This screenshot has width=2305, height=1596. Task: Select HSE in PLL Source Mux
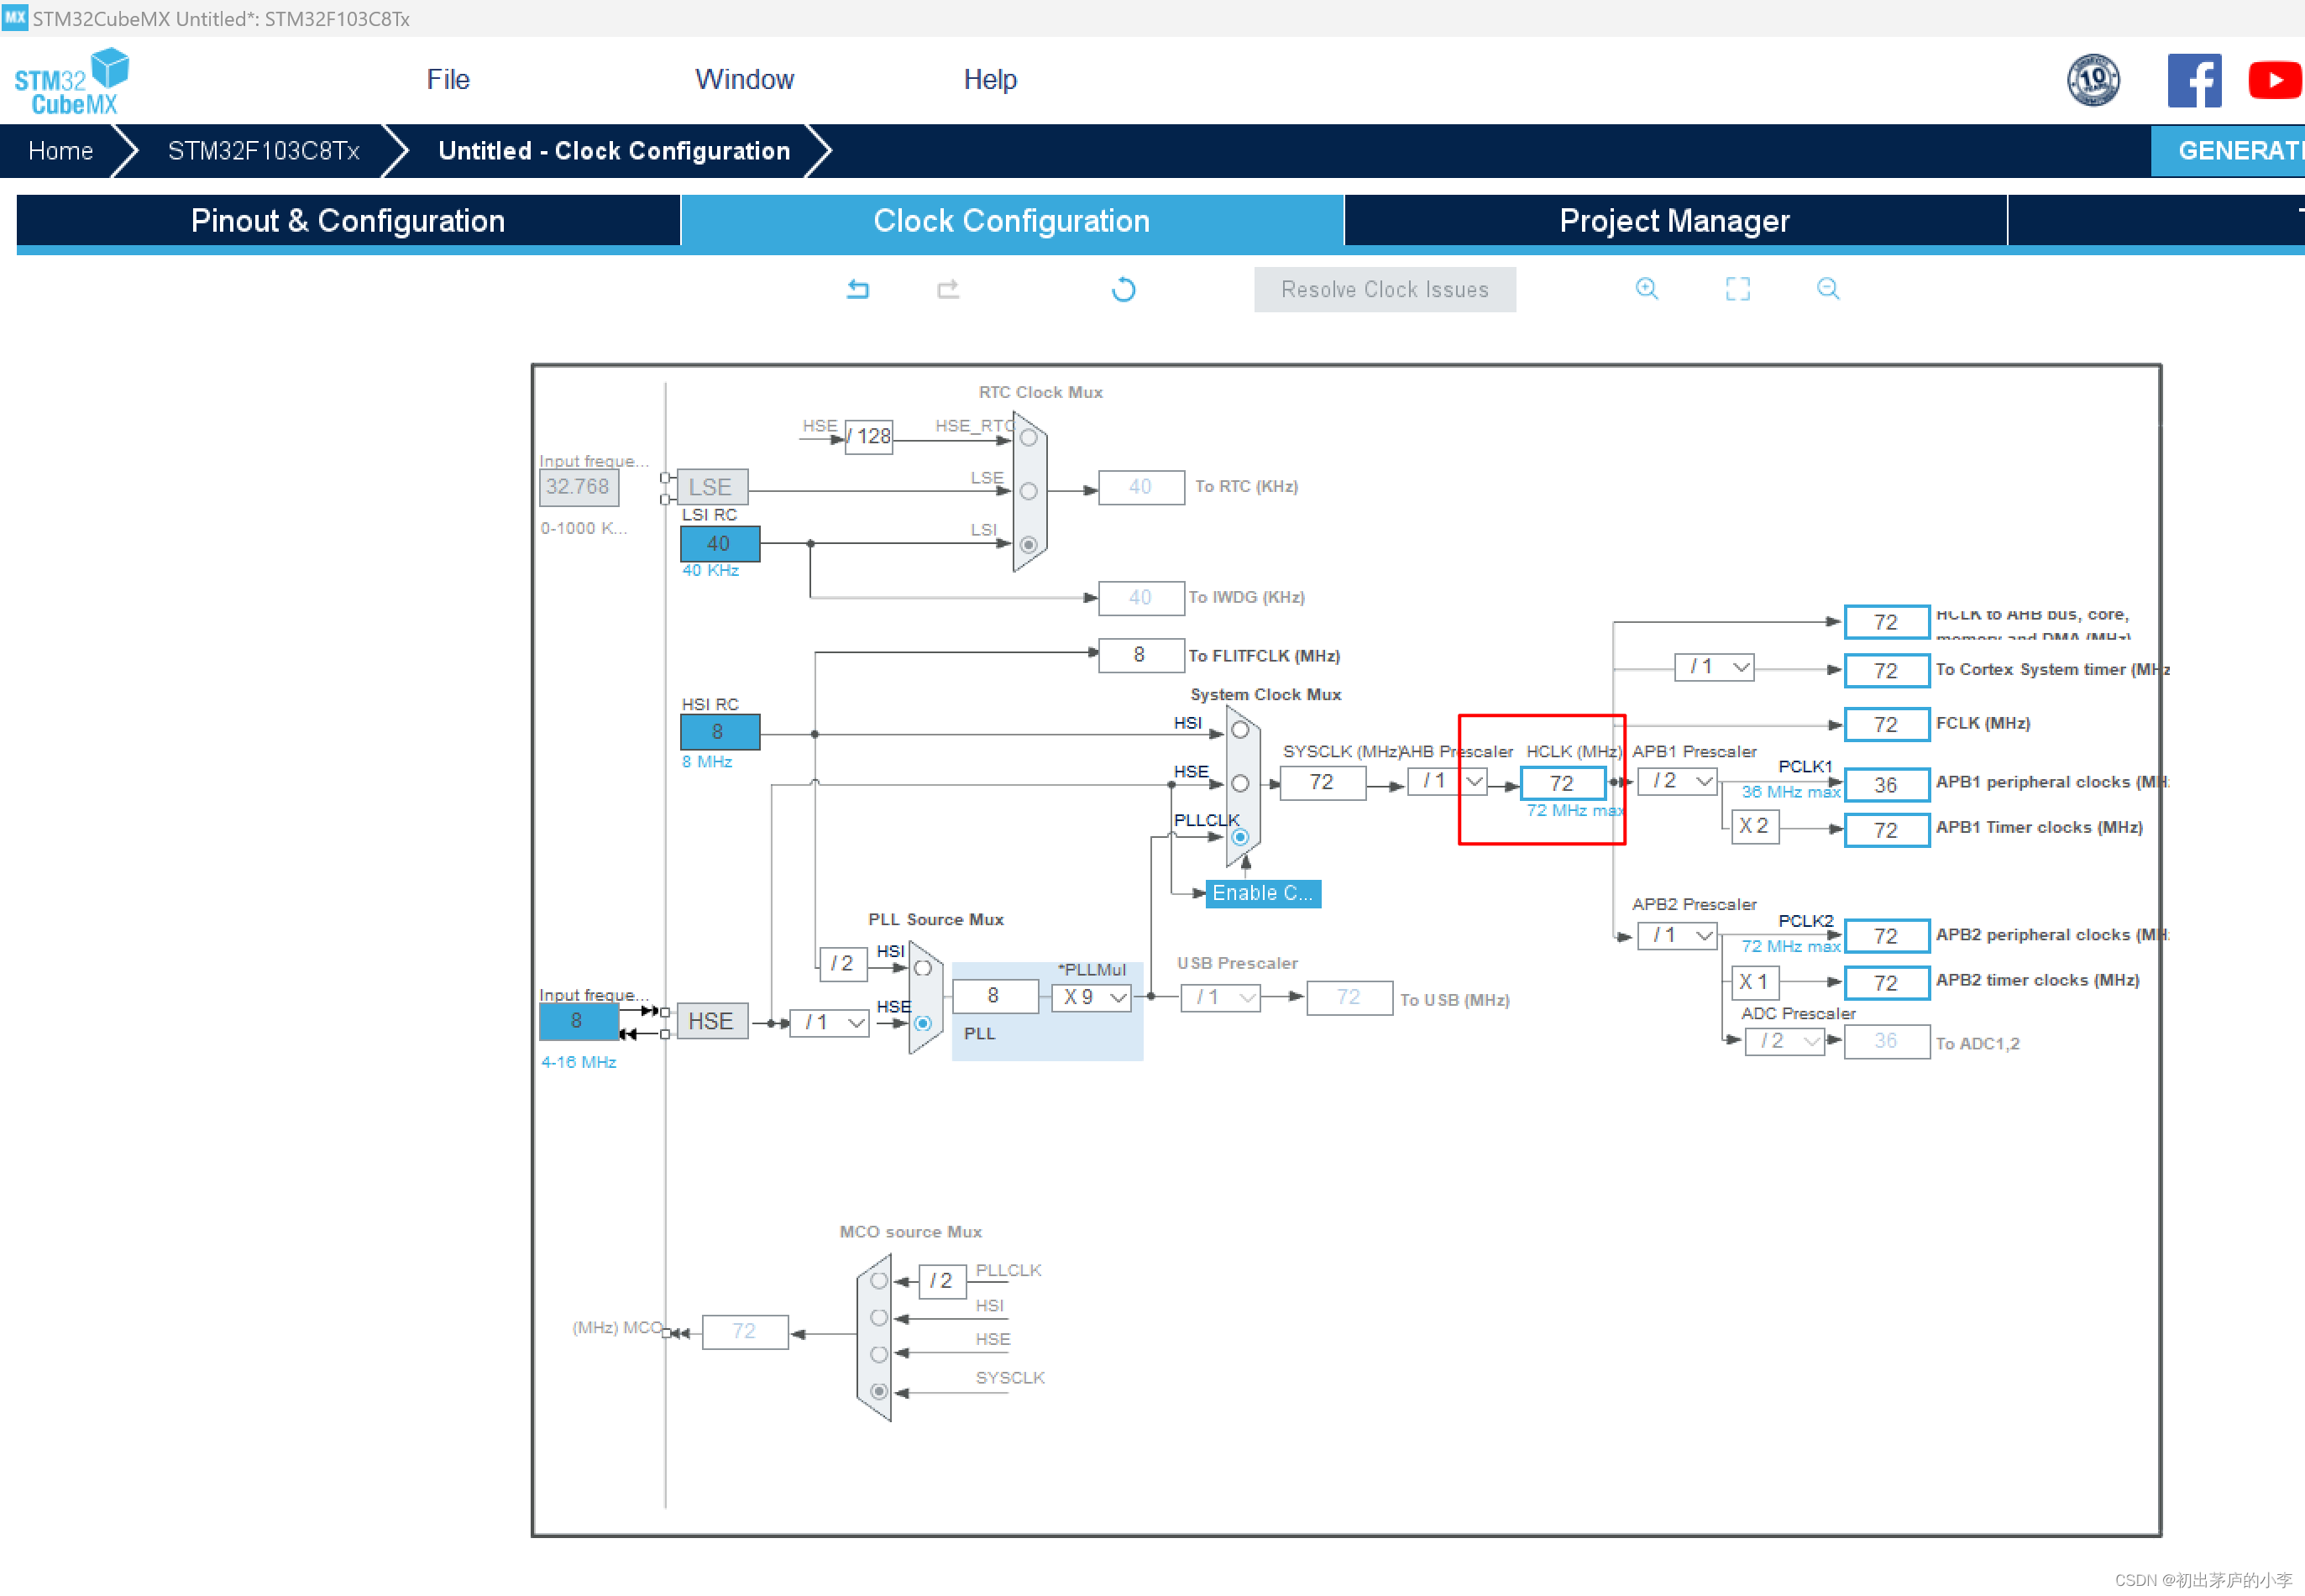(x=922, y=1023)
